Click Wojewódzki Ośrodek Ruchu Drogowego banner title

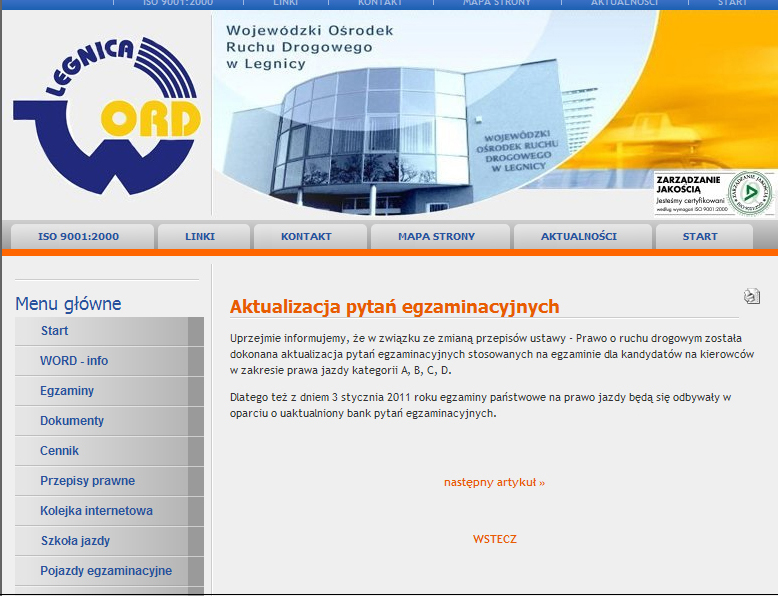click(310, 47)
